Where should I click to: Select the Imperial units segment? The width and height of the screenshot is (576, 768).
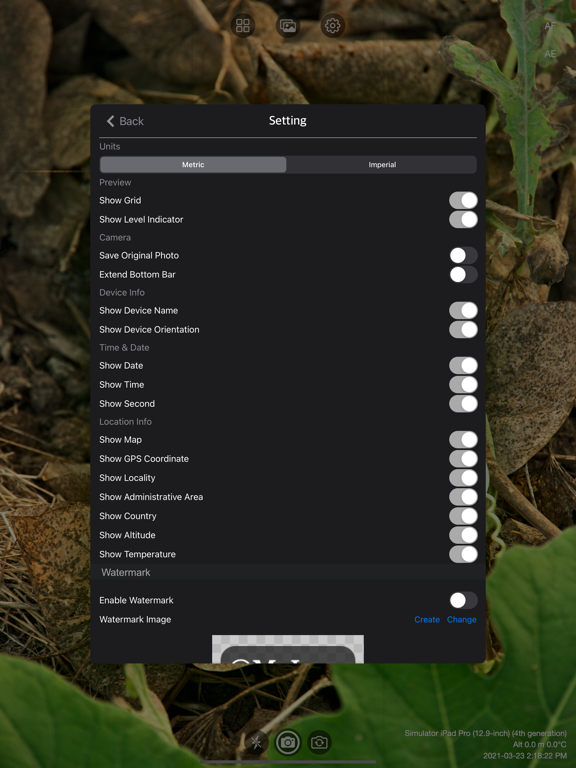point(382,165)
